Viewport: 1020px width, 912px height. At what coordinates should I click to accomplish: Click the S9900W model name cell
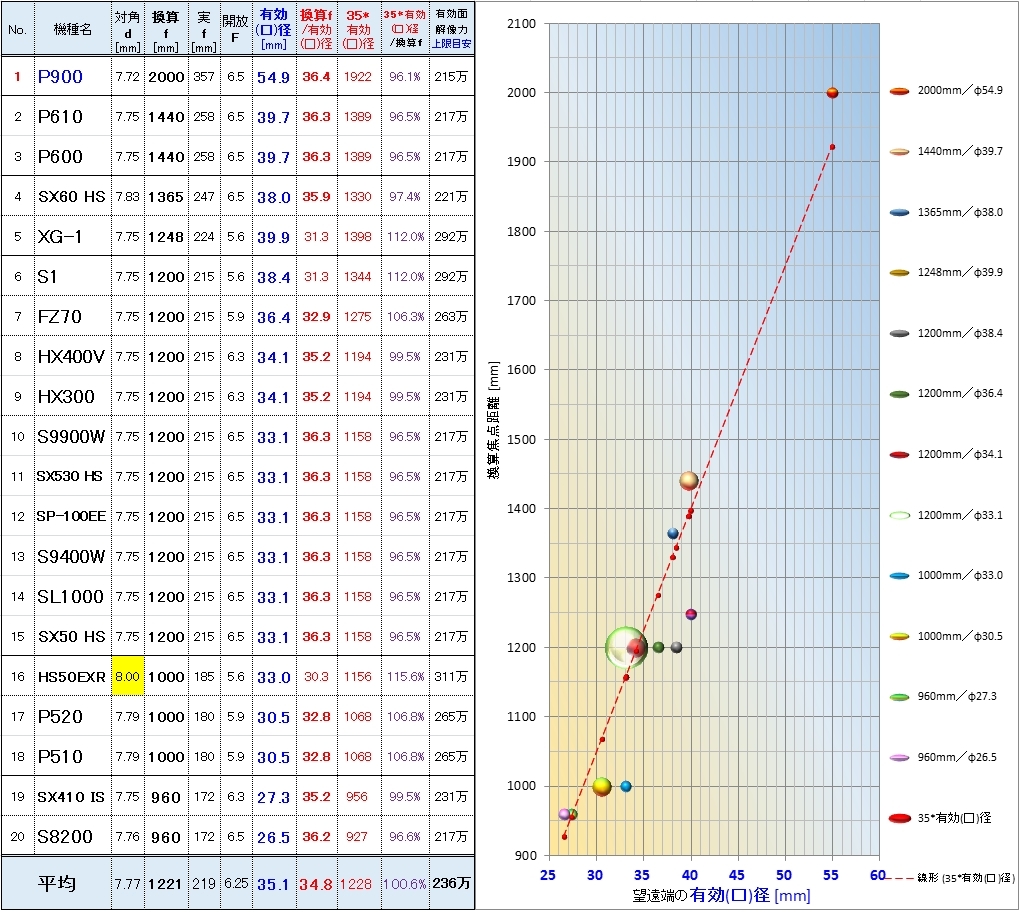click(x=72, y=436)
